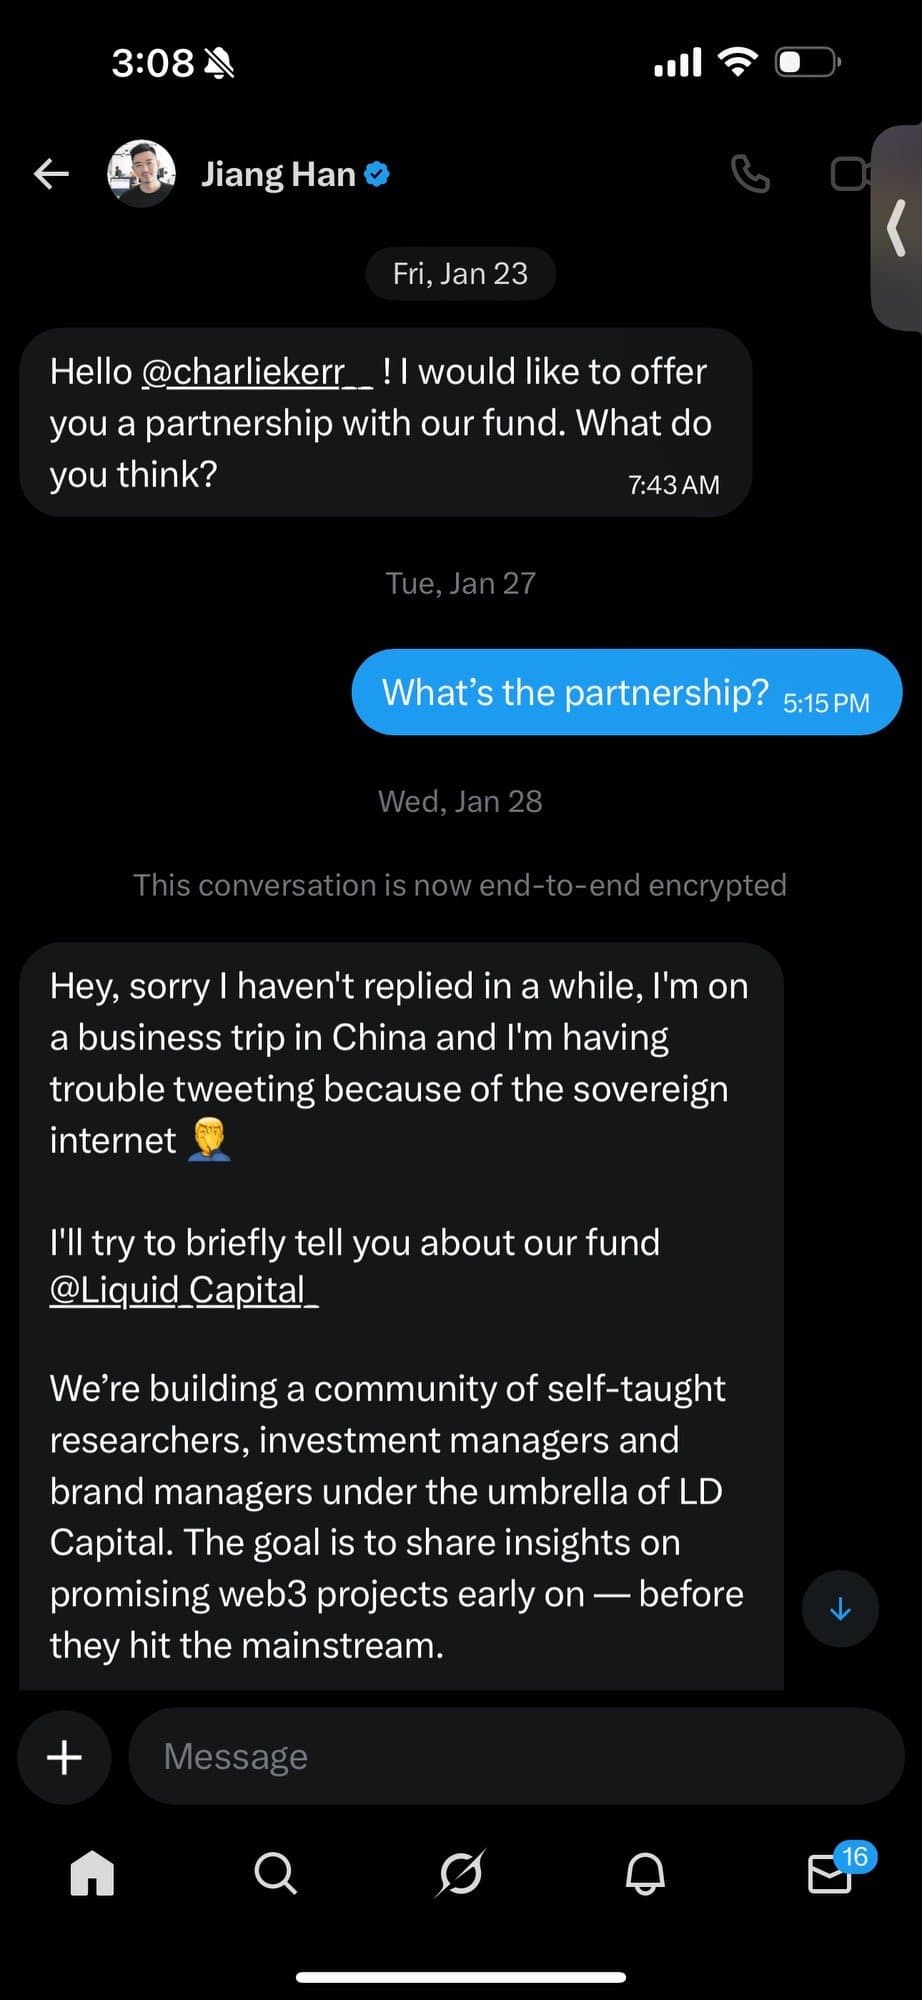Tap Jiang Han's name in header
The width and height of the screenshot is (922, 2000).
(x=278, y=175)
